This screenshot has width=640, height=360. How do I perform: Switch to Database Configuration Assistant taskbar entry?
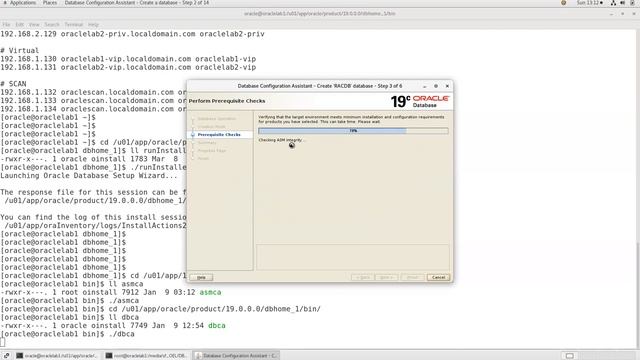[x=236, y=356]
